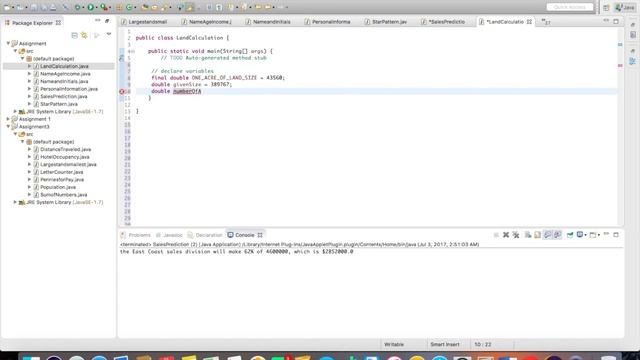The height and width of the screenshot is (360, 640).
Task: Switch to NameandInitials editor tab
Action: pos(268,22)
